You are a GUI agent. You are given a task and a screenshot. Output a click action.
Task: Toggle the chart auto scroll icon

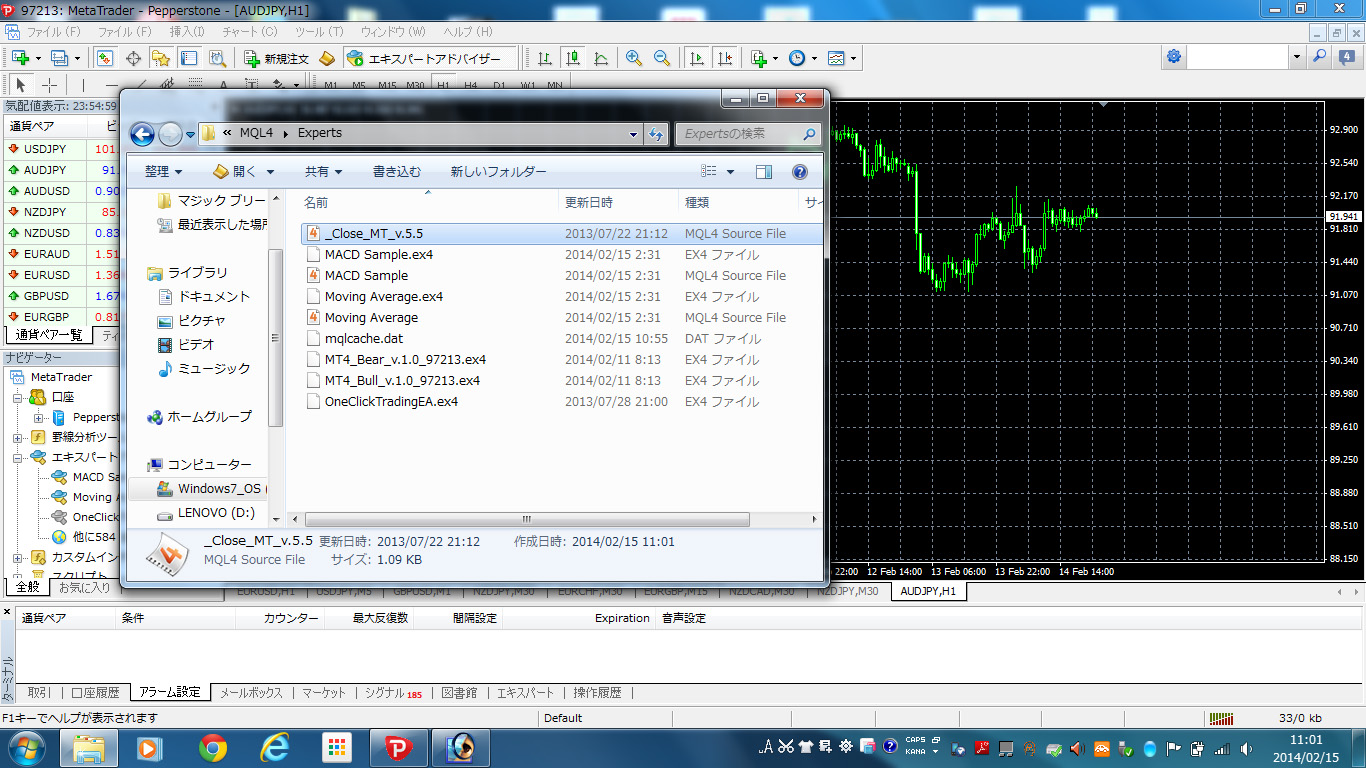696,58
